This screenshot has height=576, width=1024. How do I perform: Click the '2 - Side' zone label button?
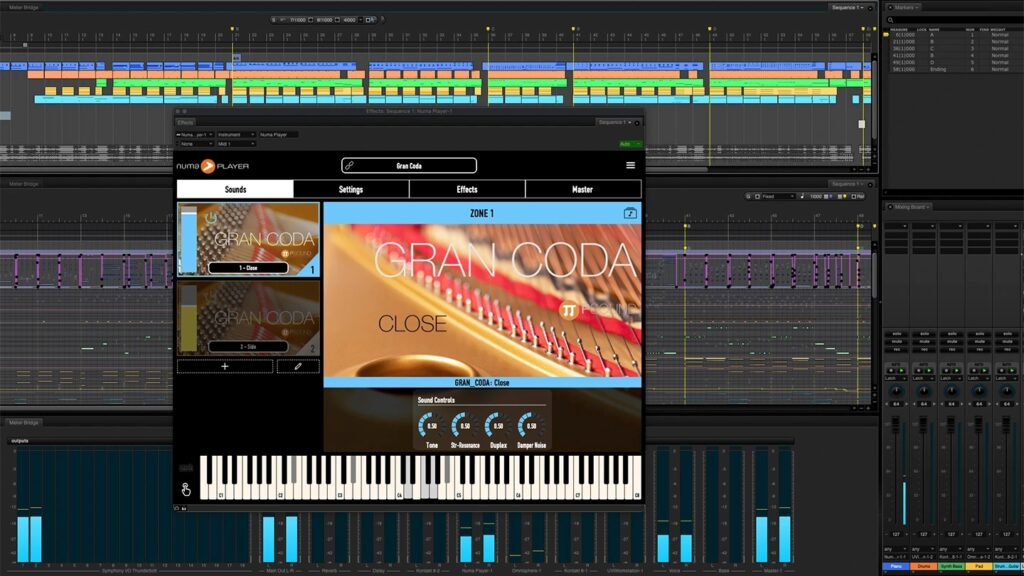pos(248,347)
